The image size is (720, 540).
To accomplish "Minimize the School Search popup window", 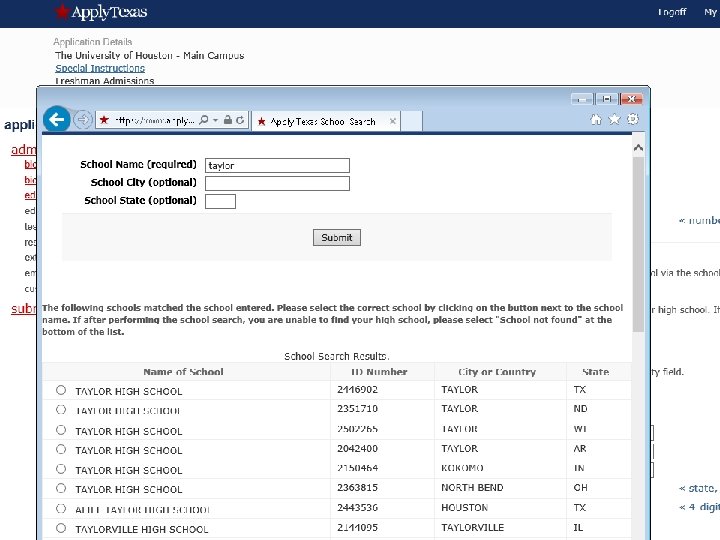I will pyautogui.click(x=582, y=99).
